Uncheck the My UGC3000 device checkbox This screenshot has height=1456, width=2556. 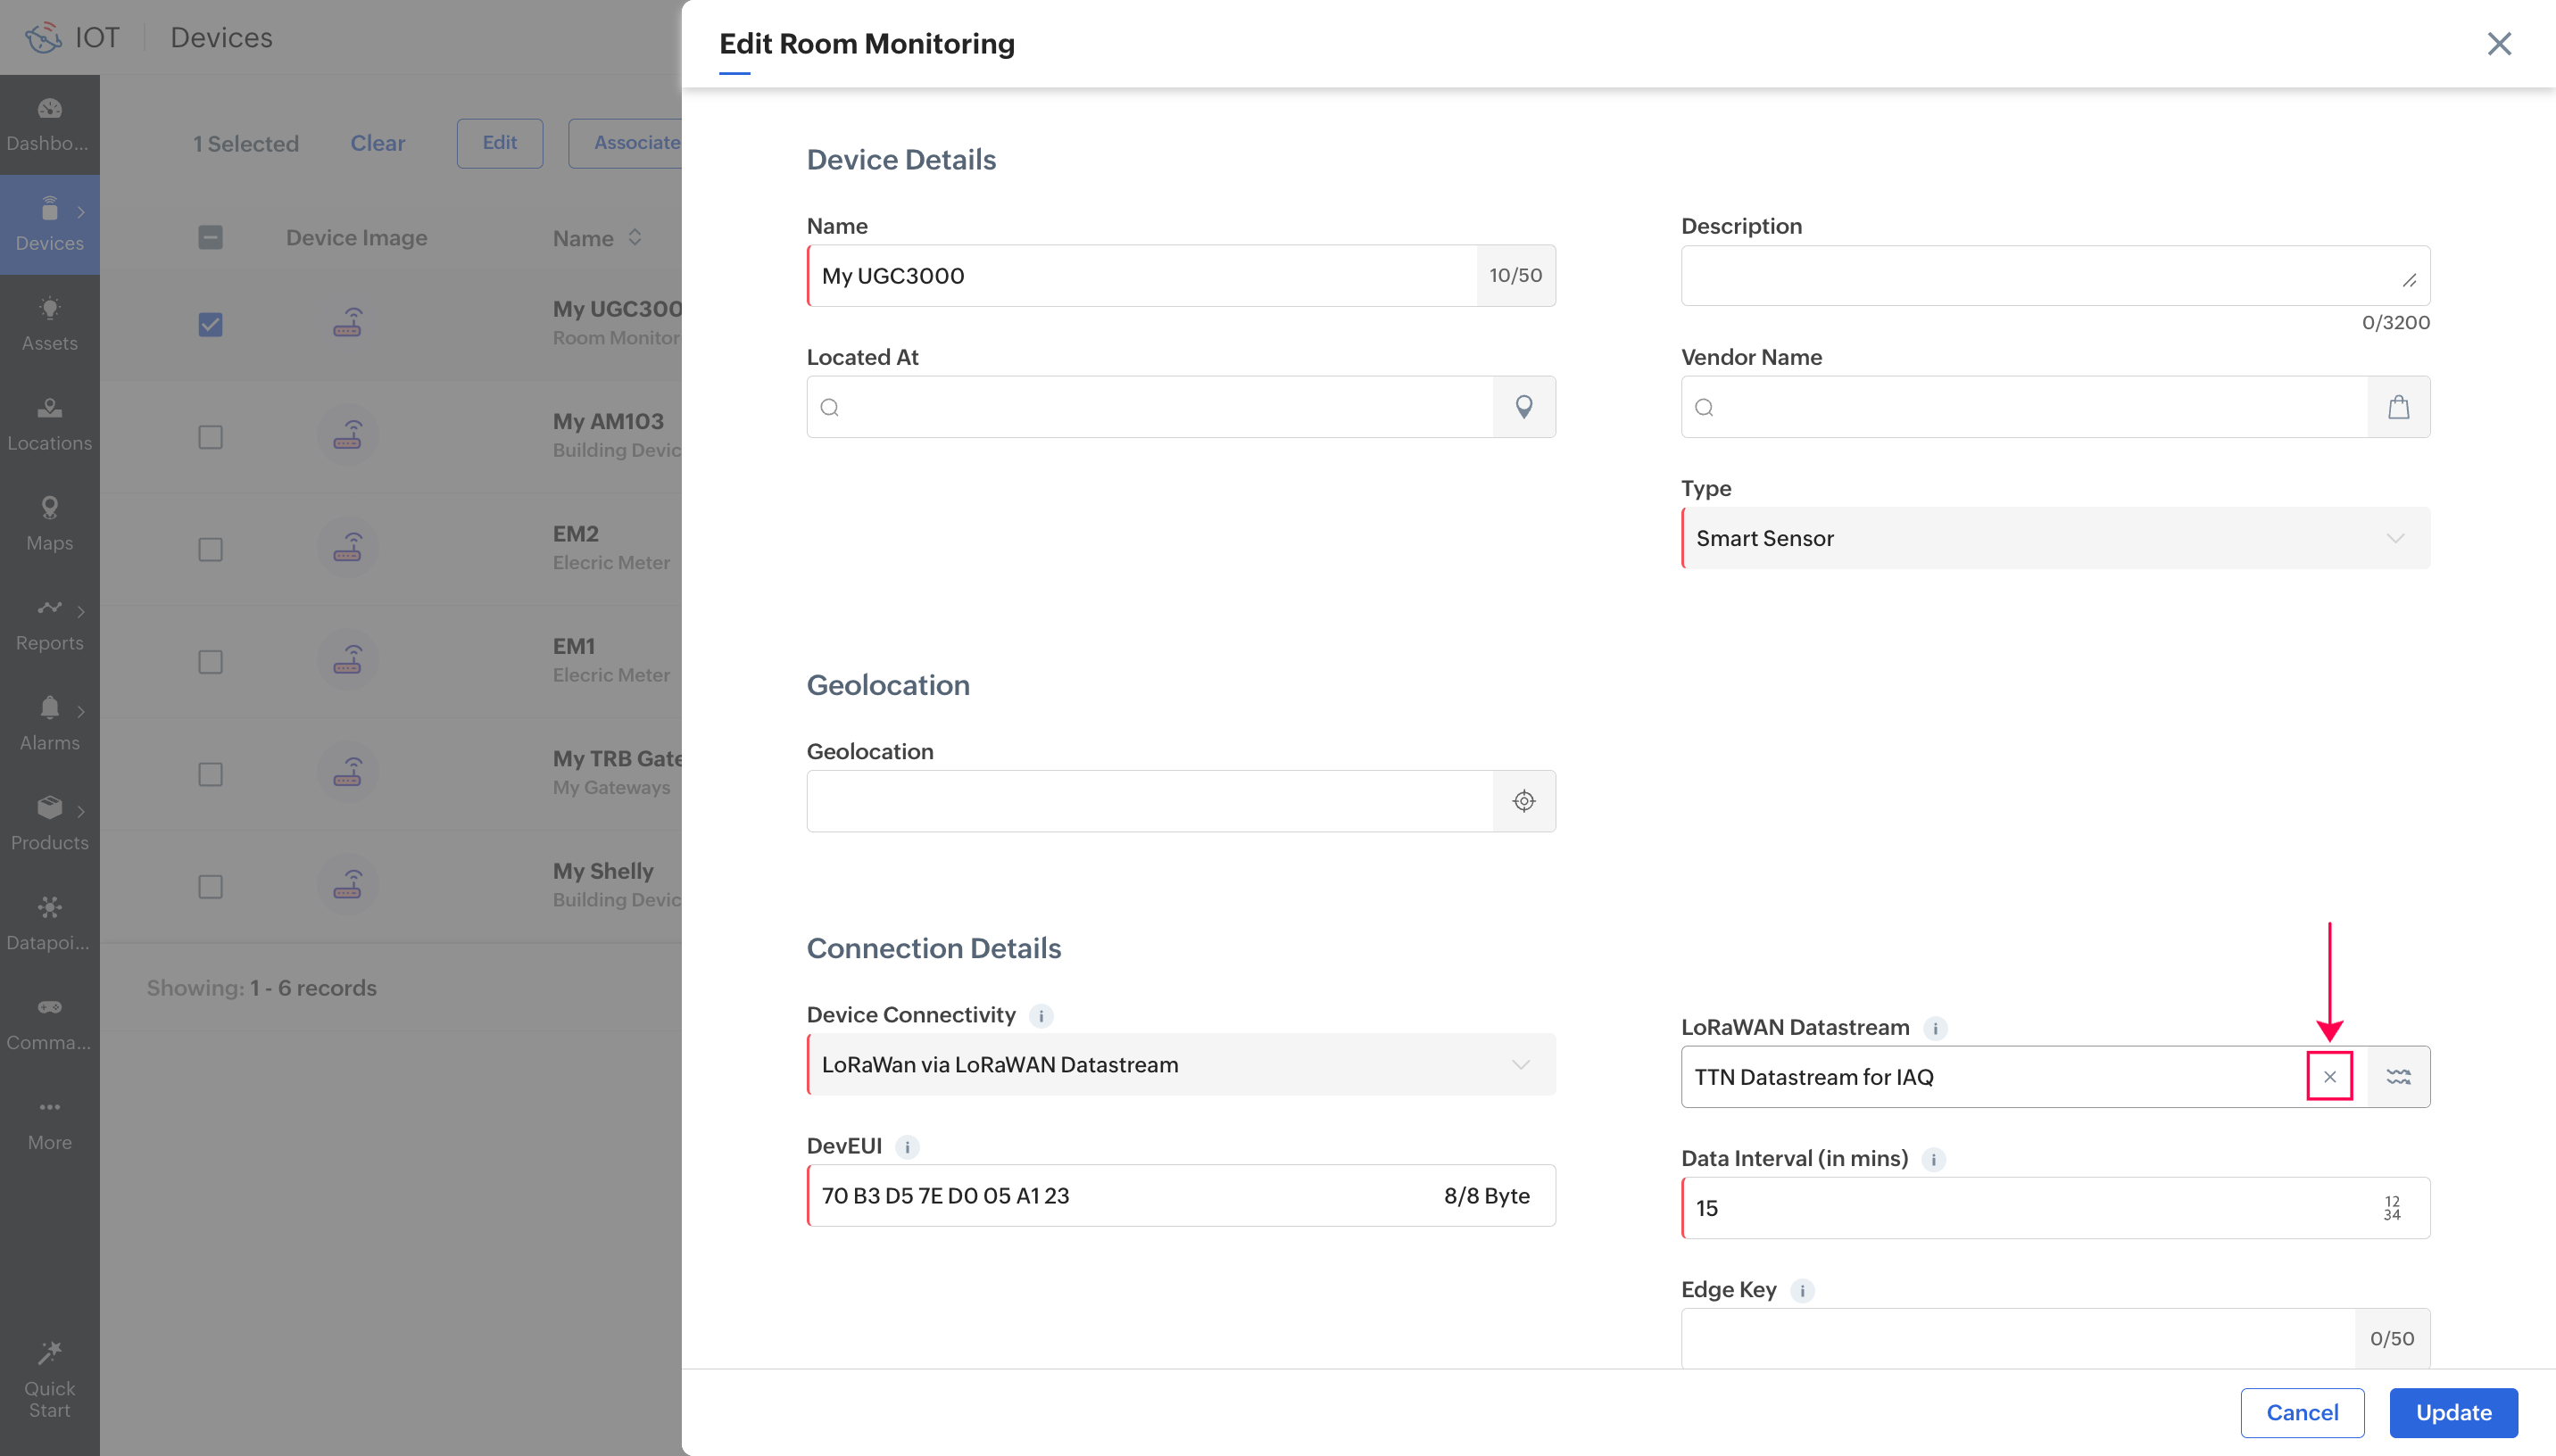pyautogui.click(x=210, y=324)
